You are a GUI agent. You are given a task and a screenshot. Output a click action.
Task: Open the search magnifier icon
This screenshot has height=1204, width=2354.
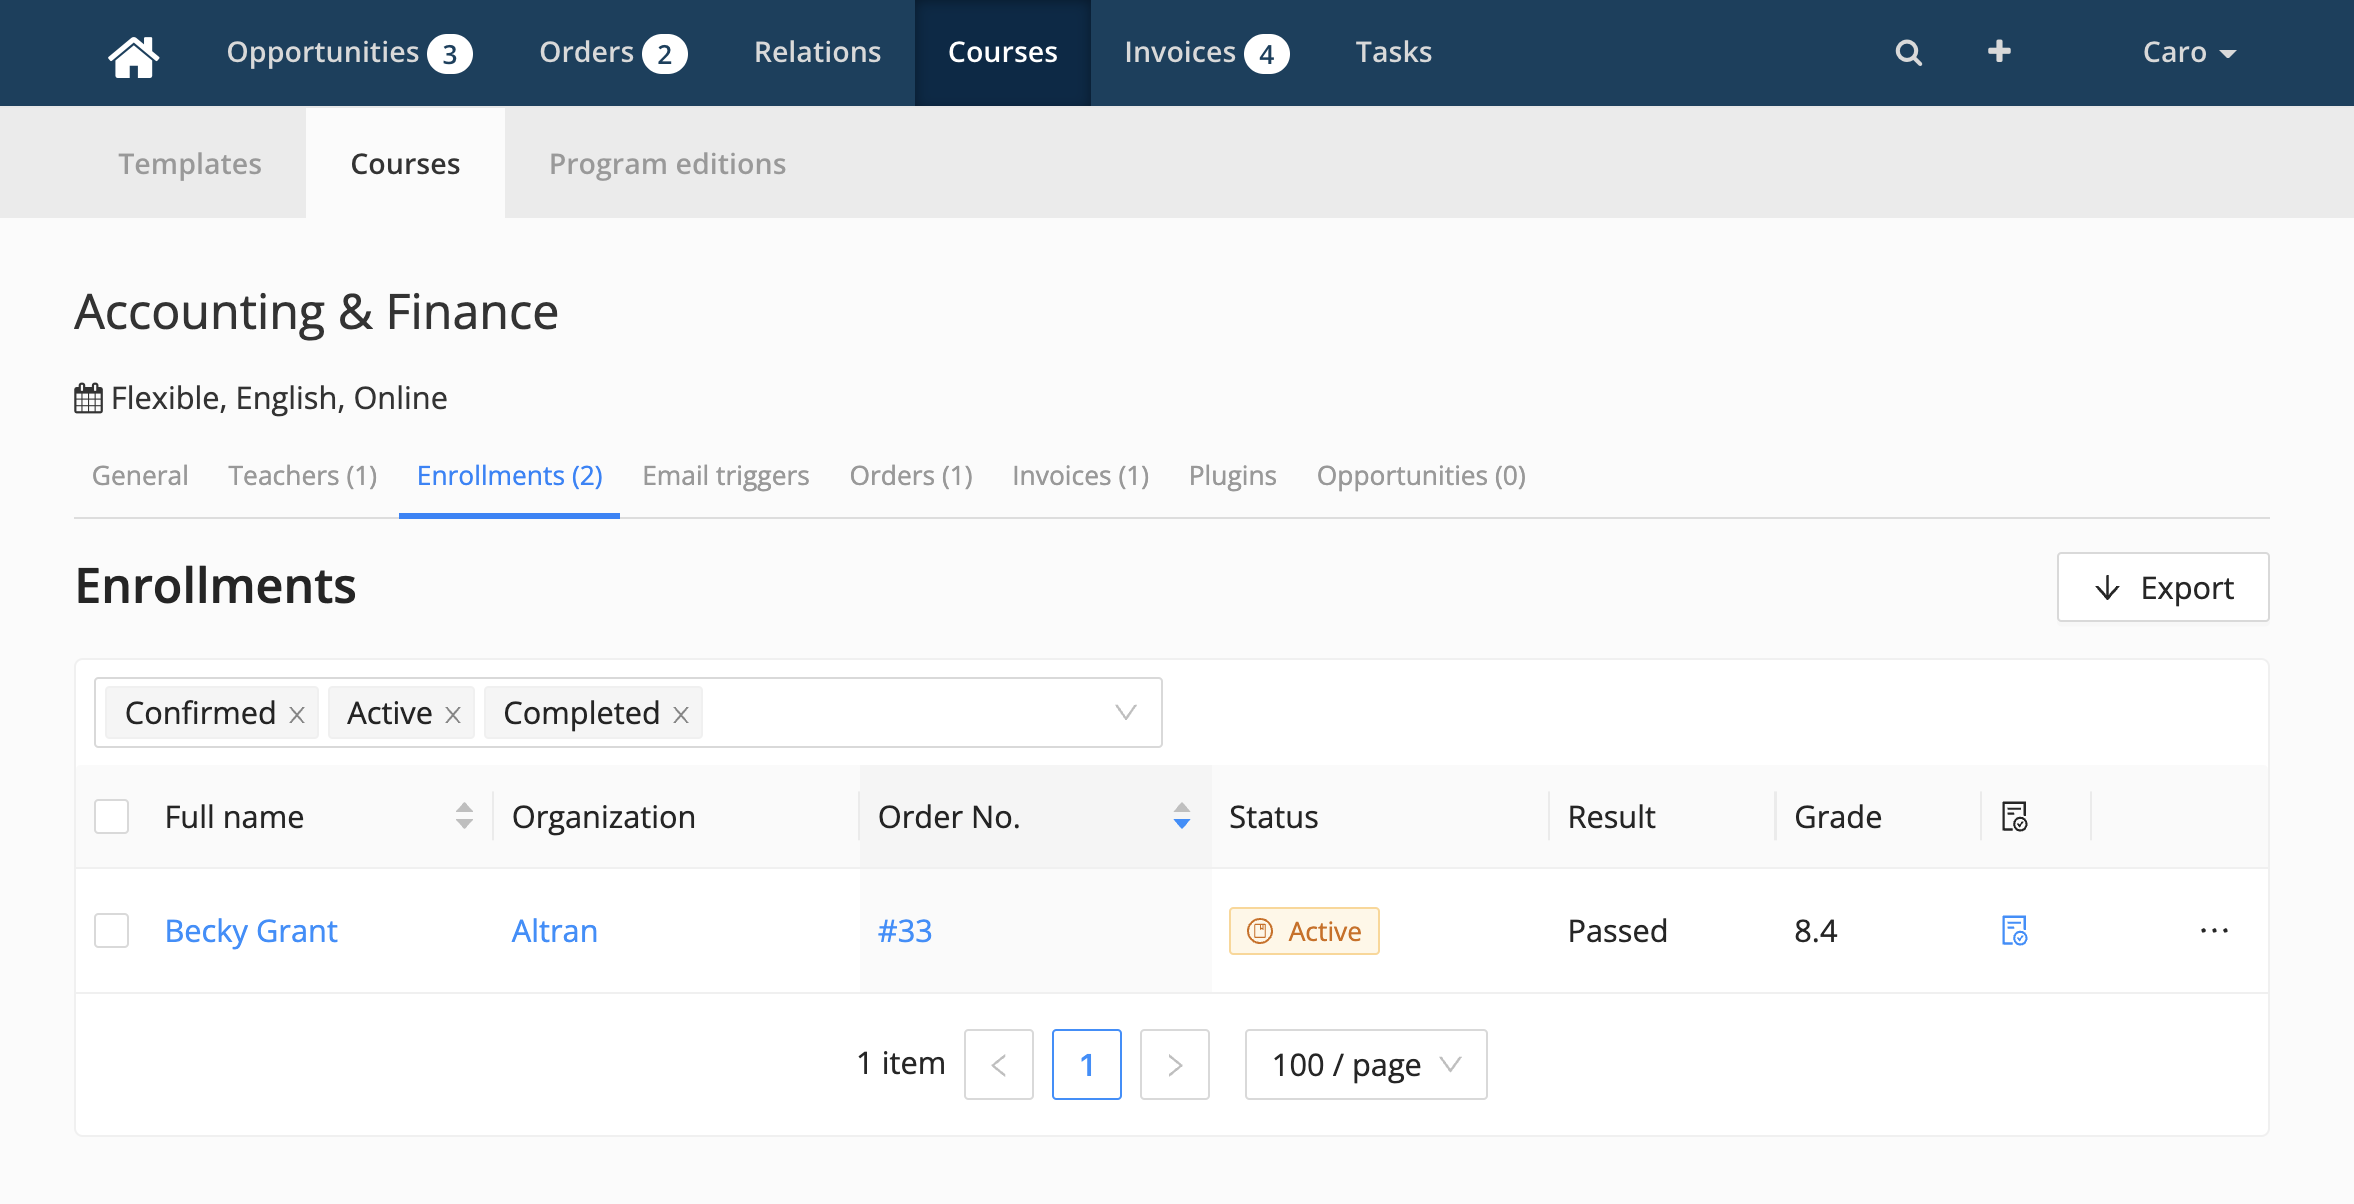pos(1908,53)
